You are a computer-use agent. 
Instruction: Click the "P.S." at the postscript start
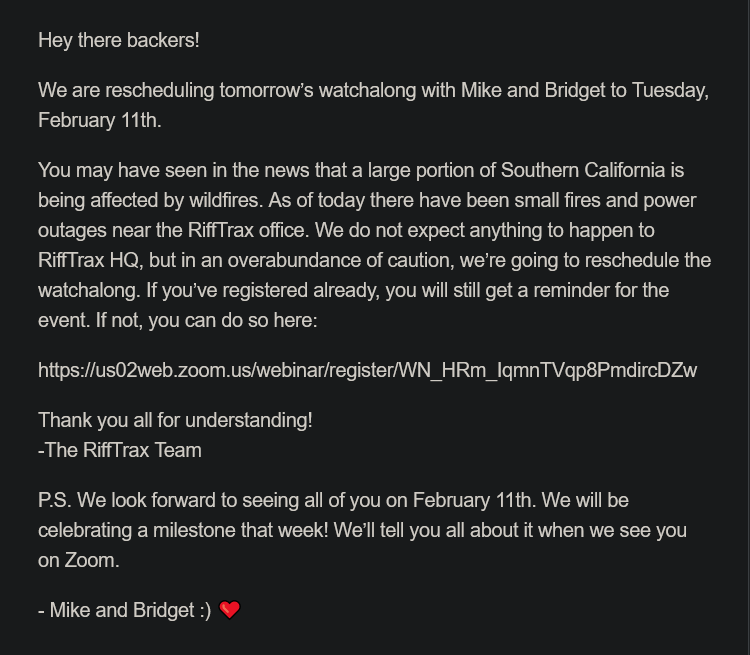pyautogui.click(x=55, y=500)
